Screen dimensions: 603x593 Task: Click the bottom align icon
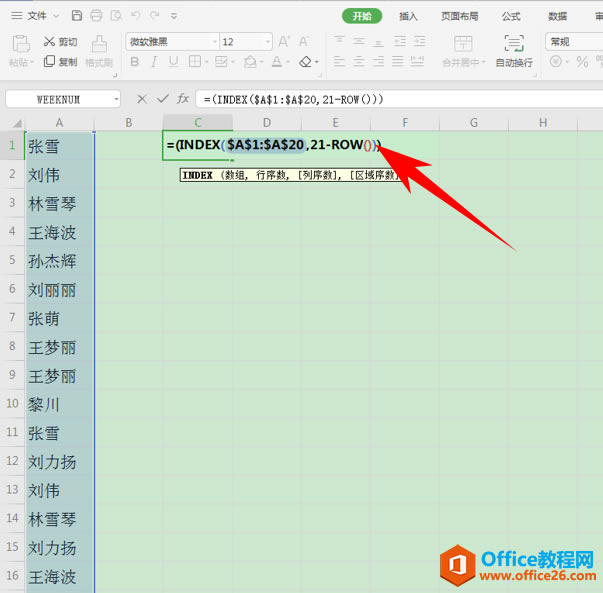[x=378, y=41]
